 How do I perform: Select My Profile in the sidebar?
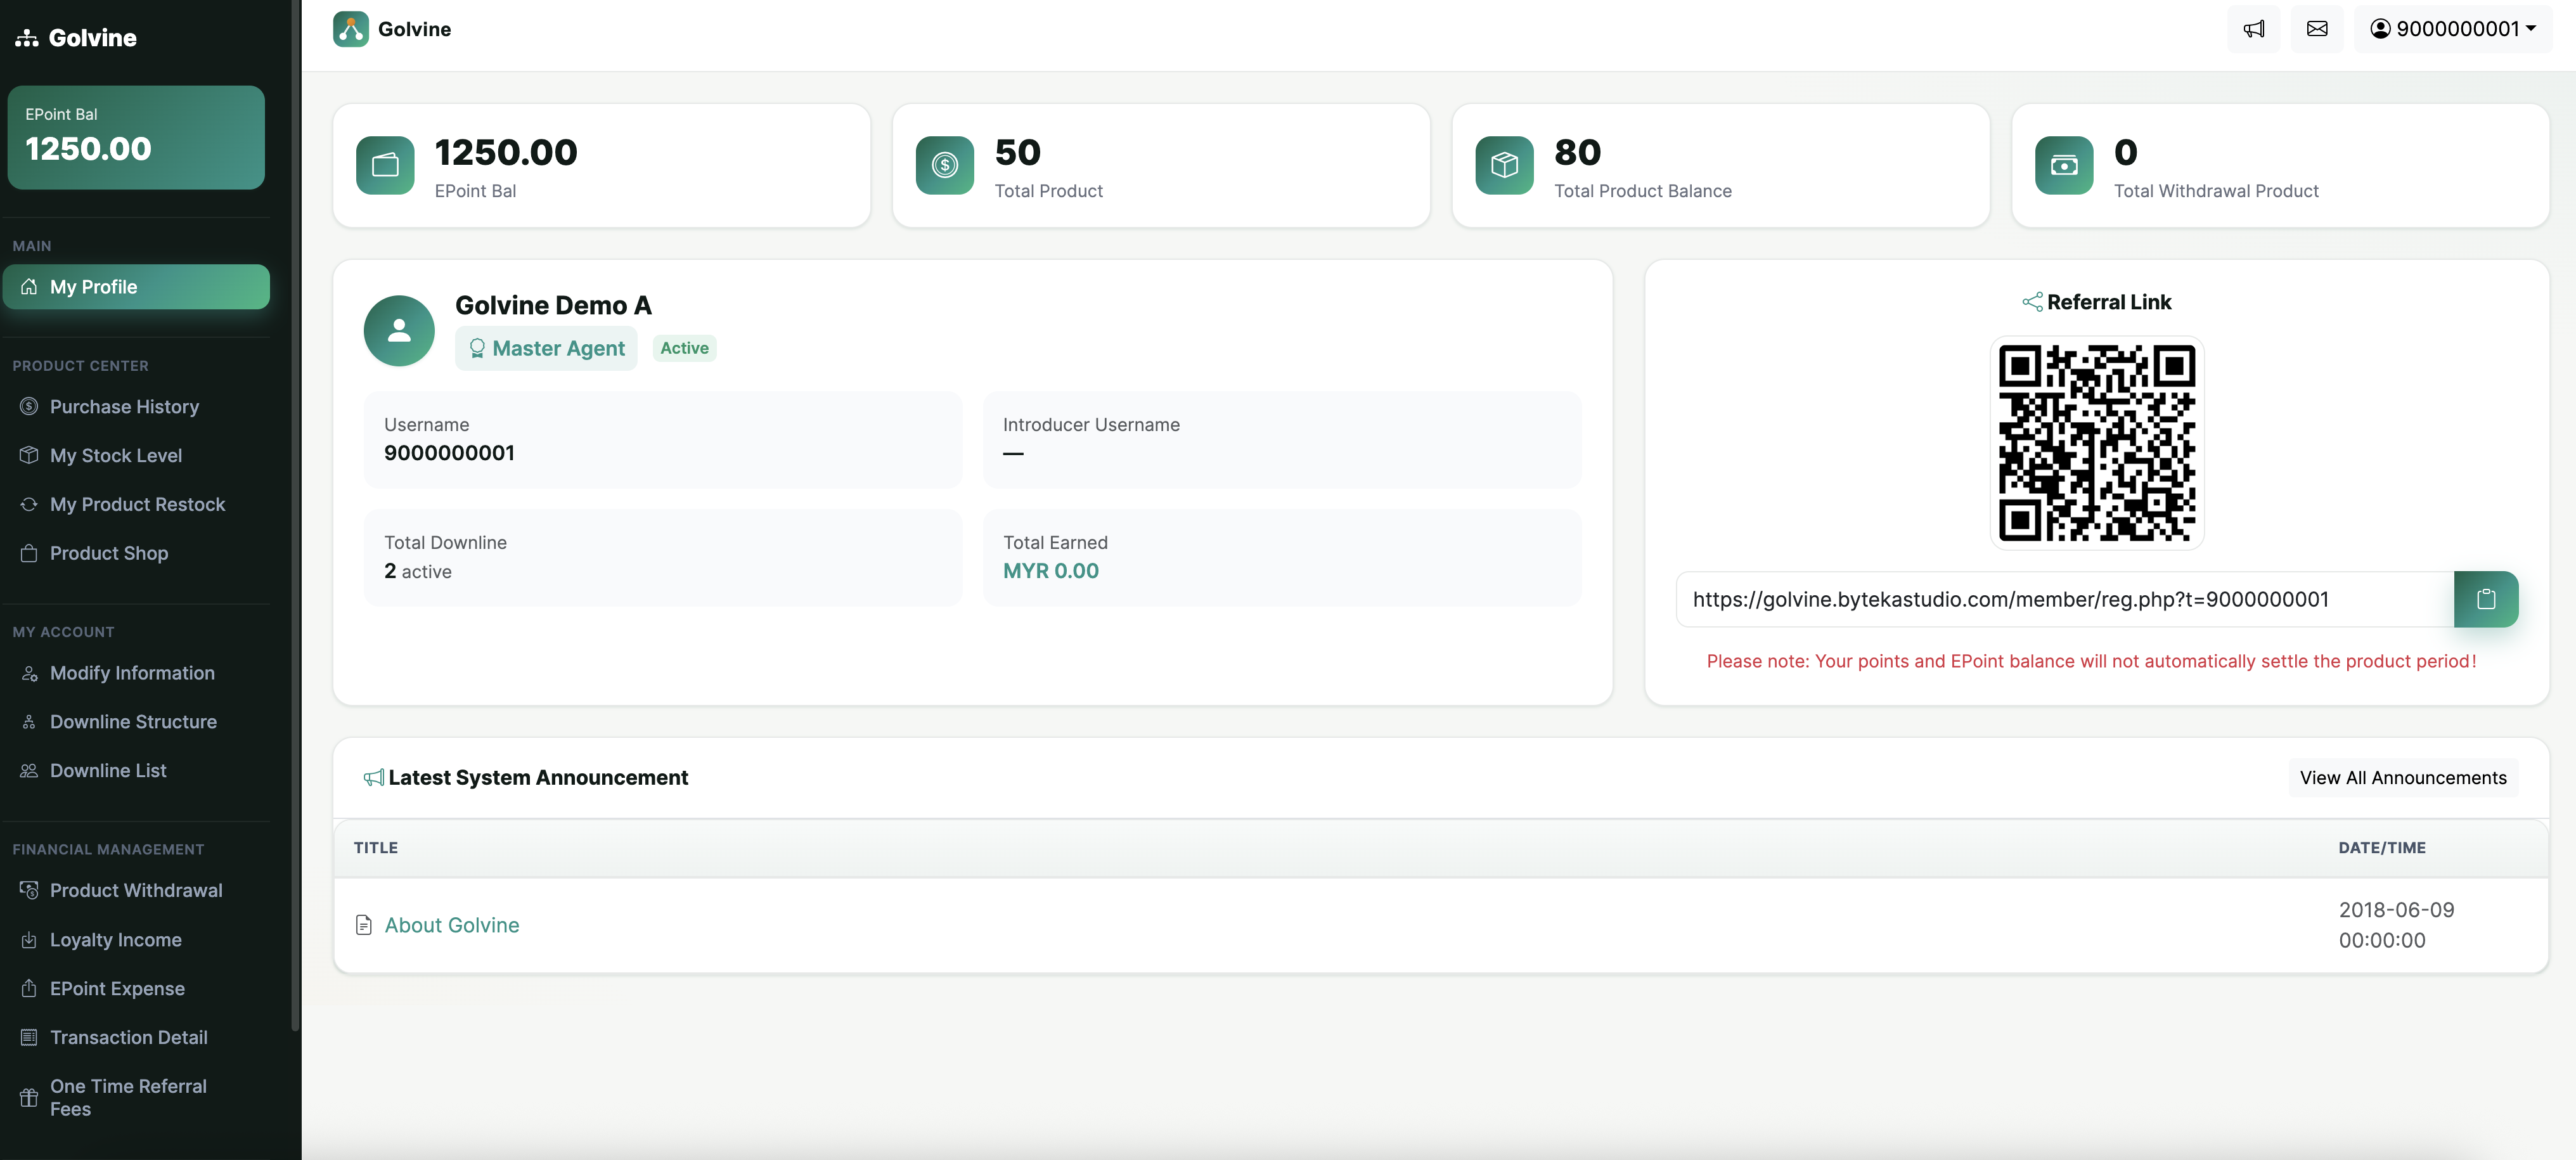(x=136, y=287)
